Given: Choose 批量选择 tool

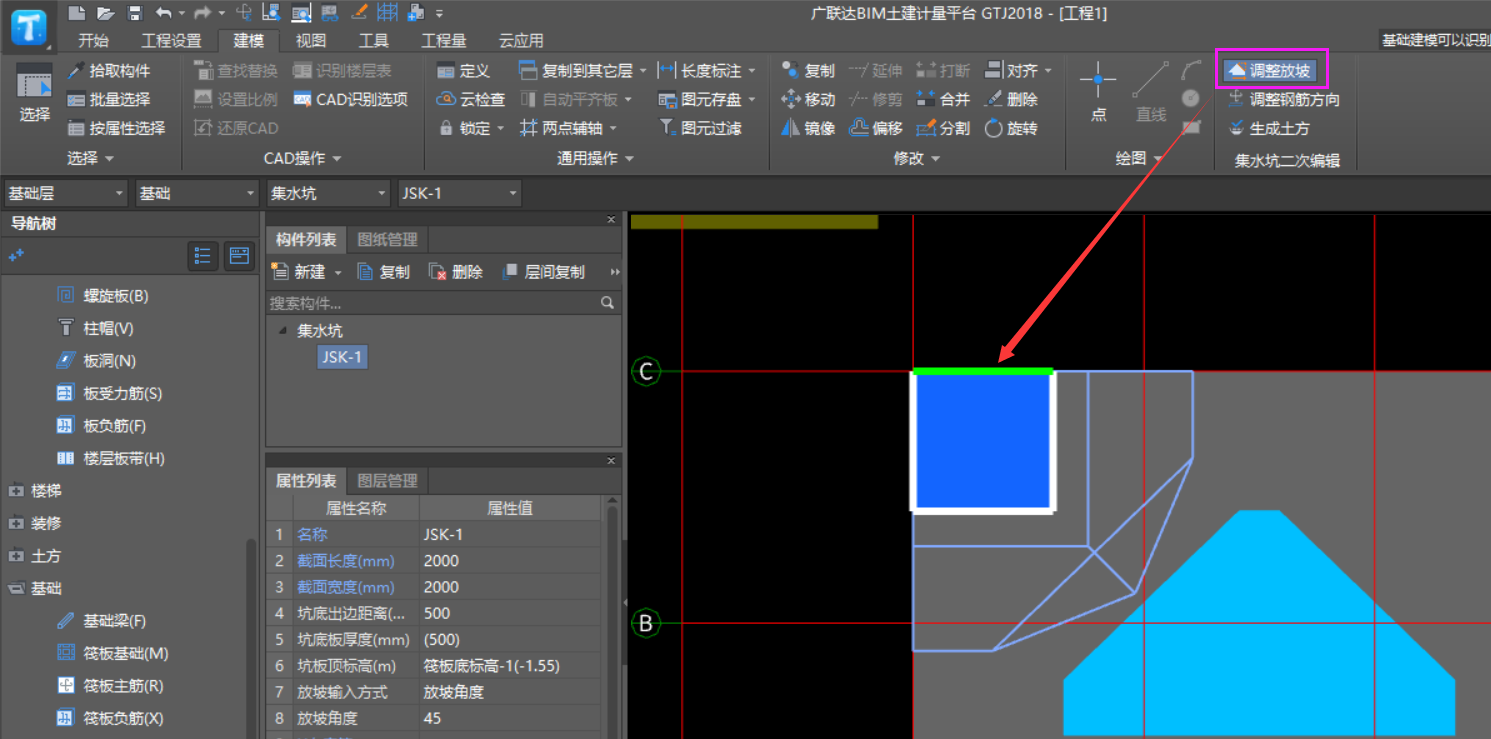Looking at the screenshot, I should pos(109,100).
